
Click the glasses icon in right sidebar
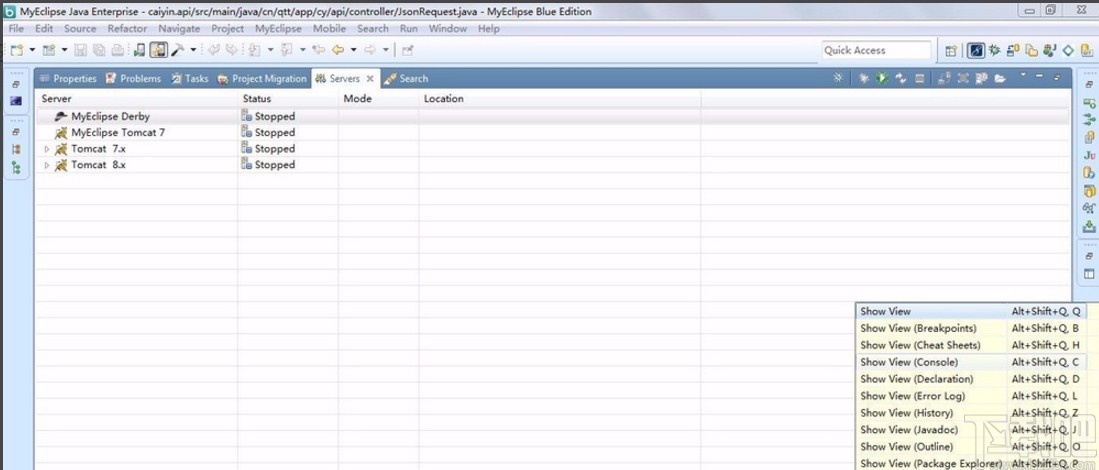[1089, 208]
